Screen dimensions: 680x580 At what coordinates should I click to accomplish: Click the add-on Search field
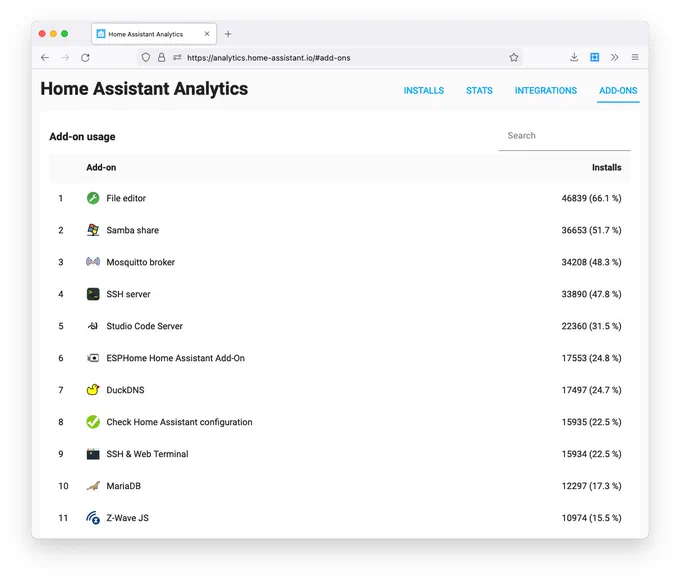click(x=565, y=136)
